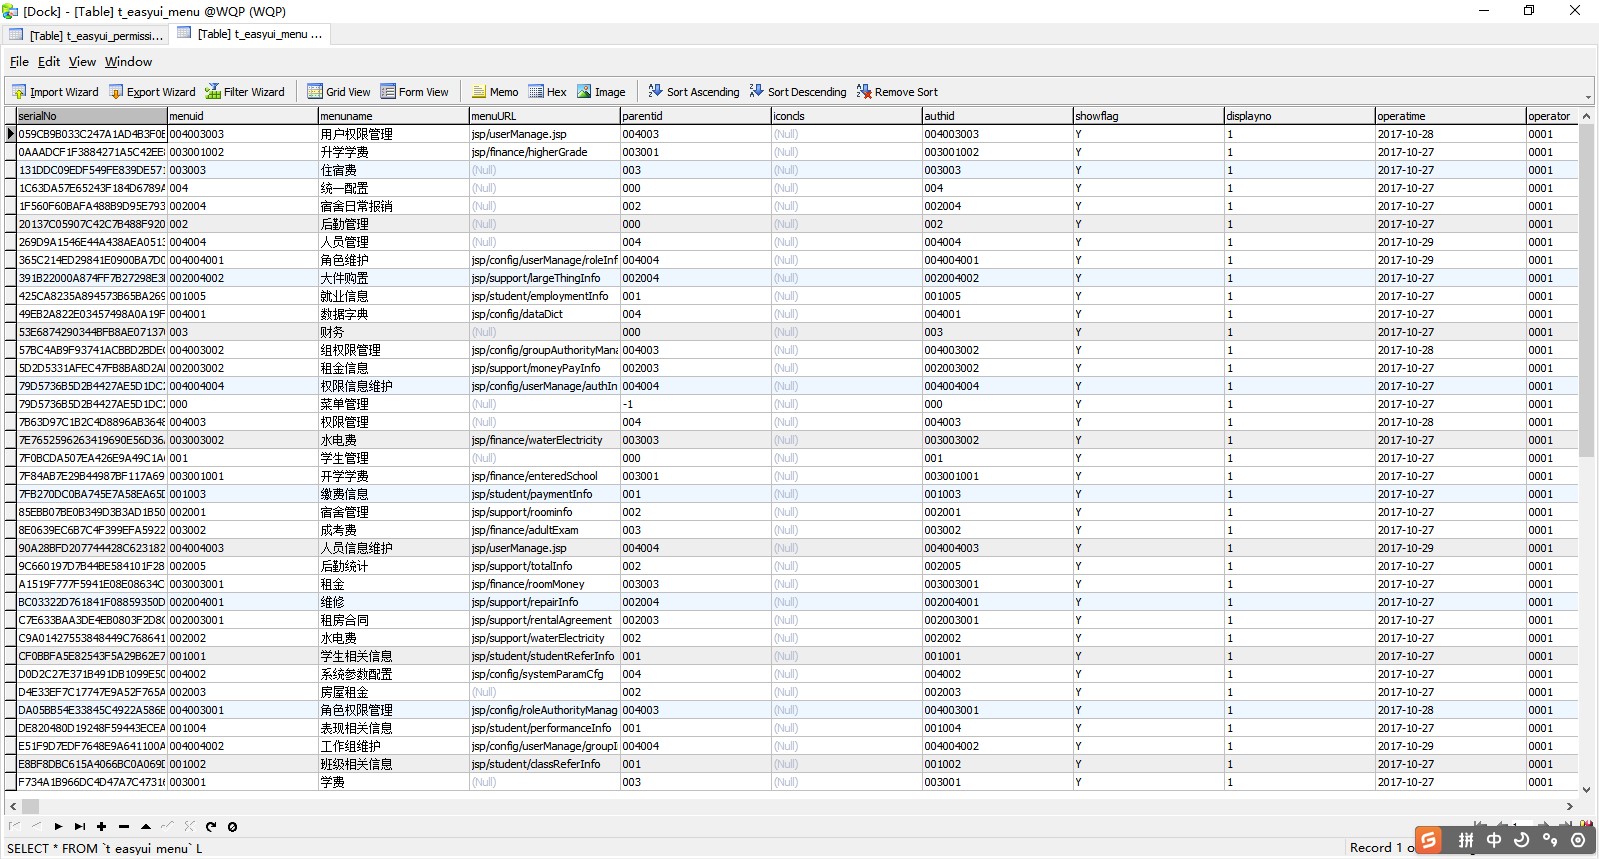Switch to Grid View
Screen dimensions: 1599x859
click(339, 92)
